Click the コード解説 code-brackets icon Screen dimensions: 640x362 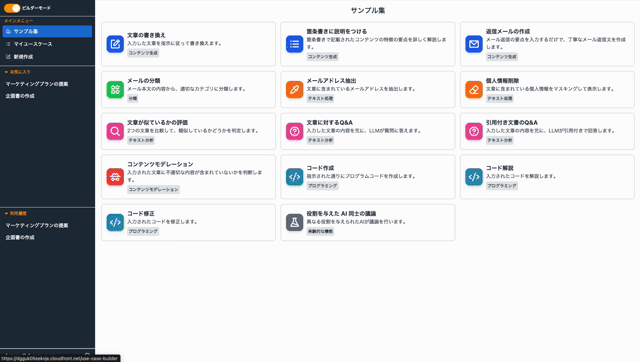coord(474,177)
